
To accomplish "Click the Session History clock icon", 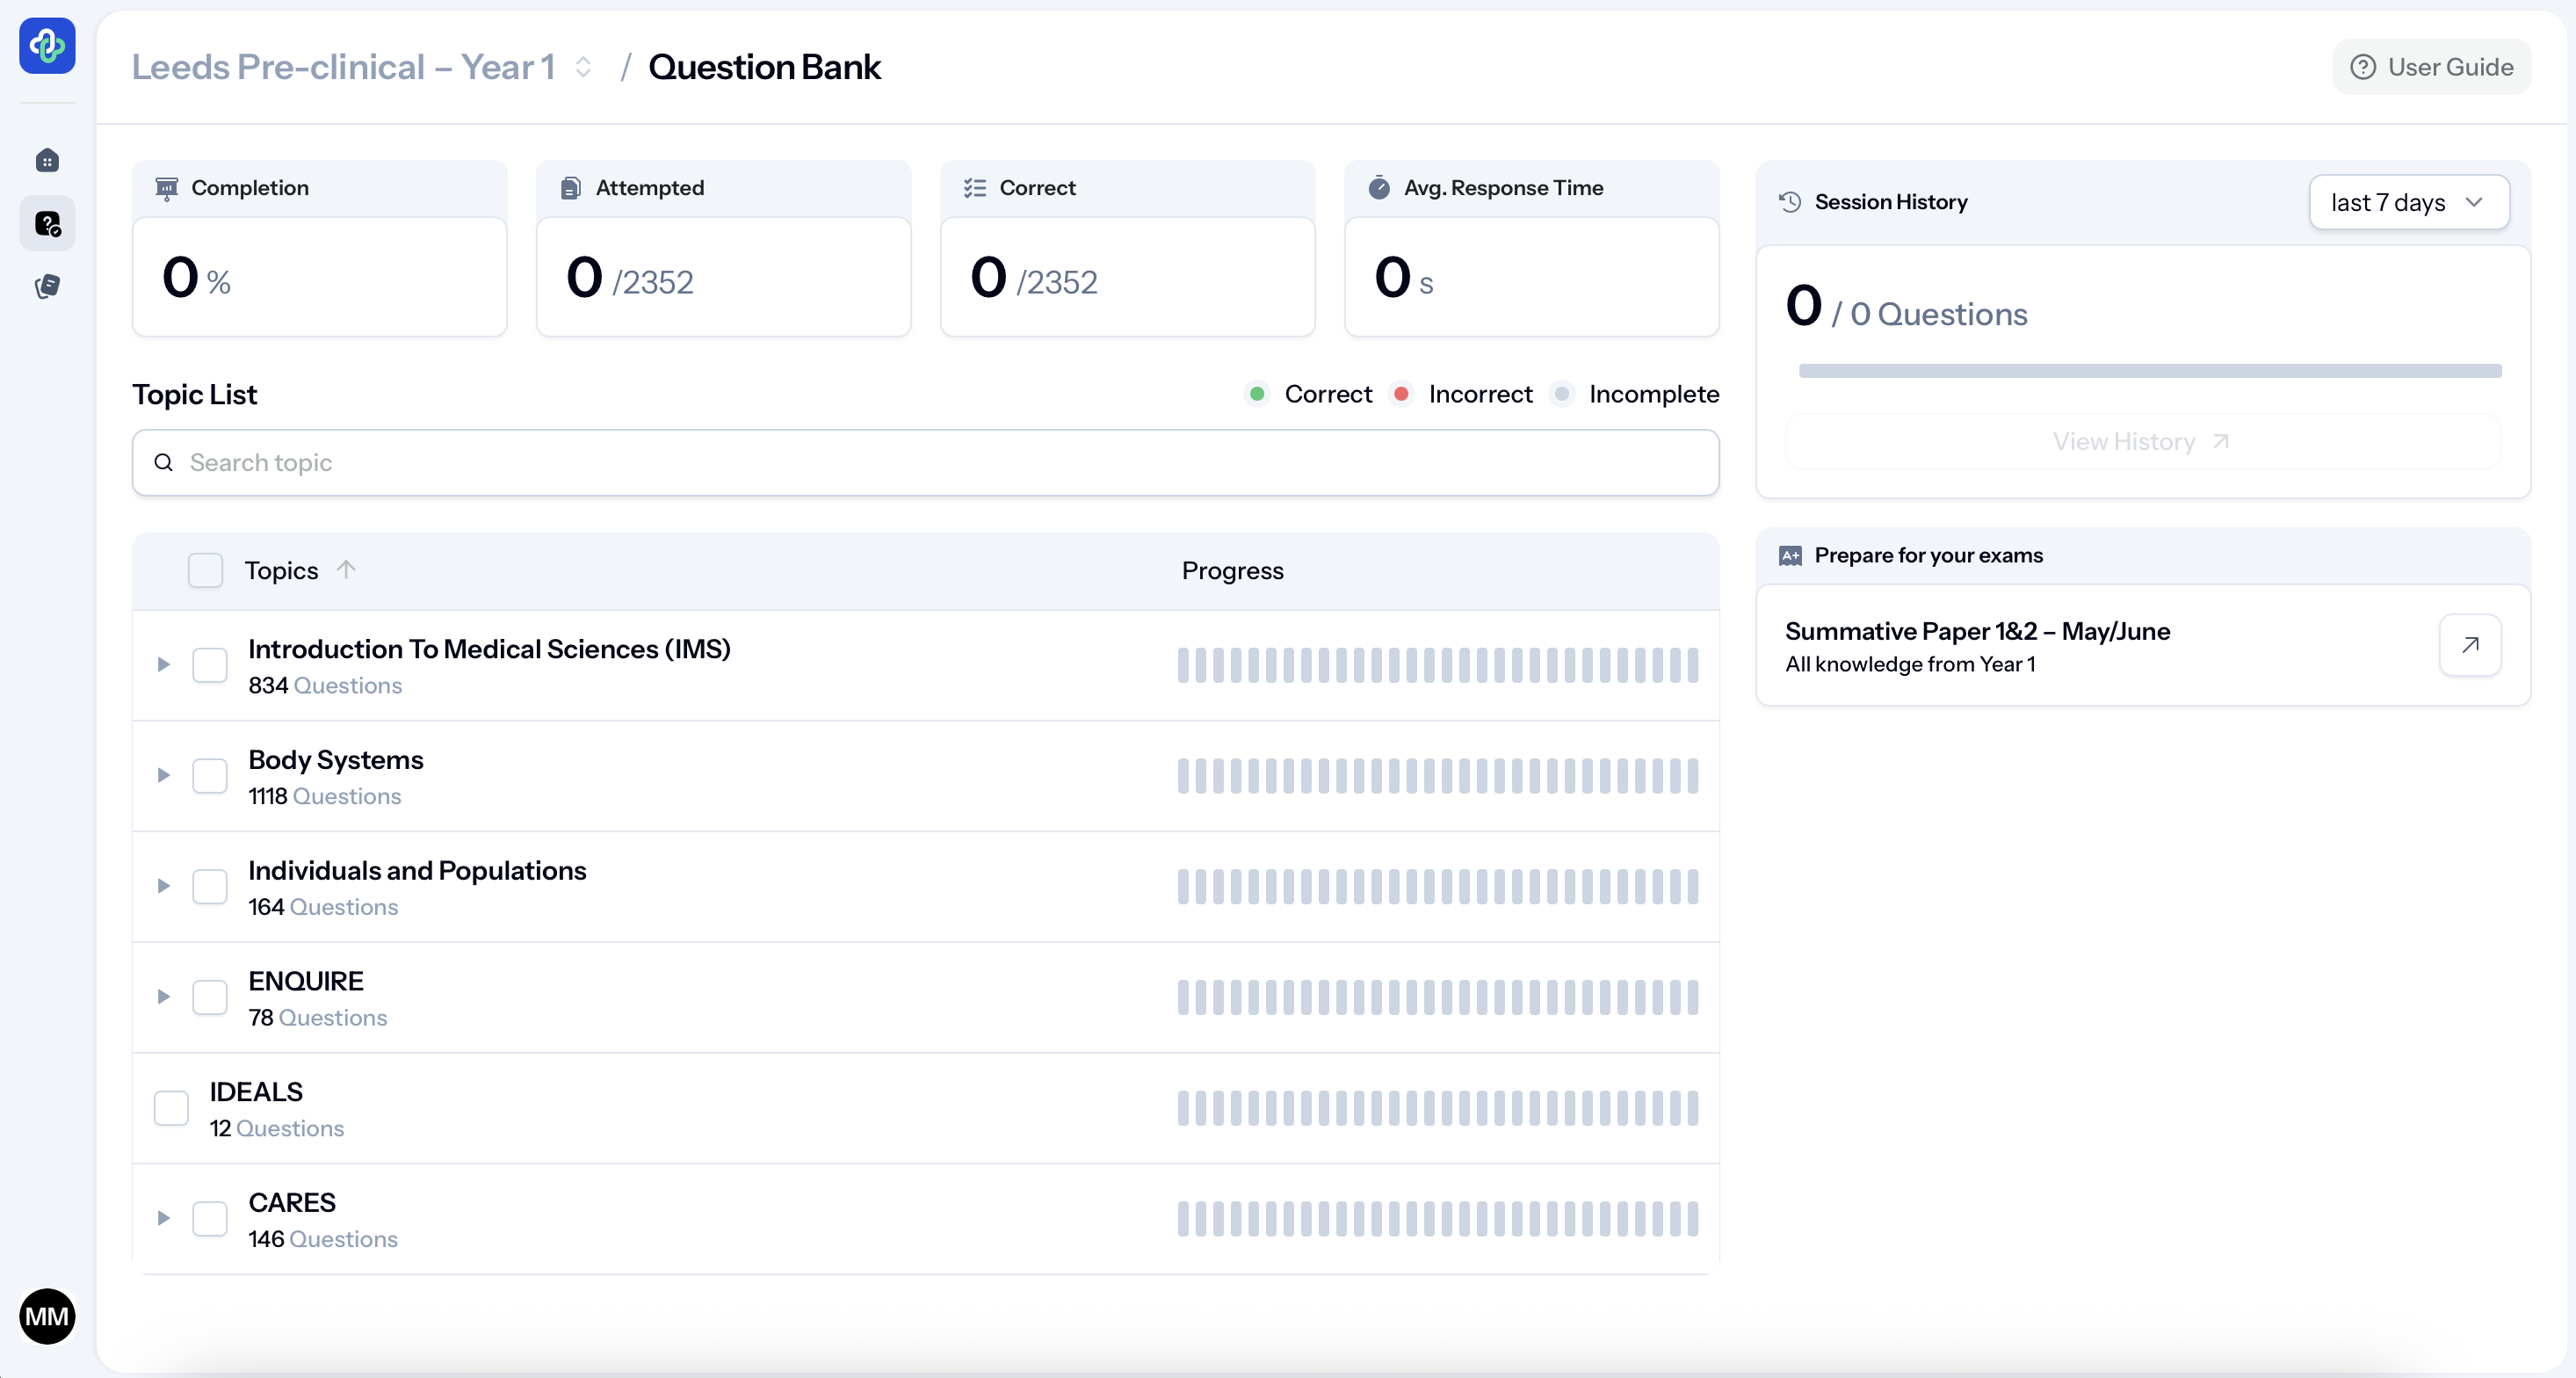I will (1790, 202).
